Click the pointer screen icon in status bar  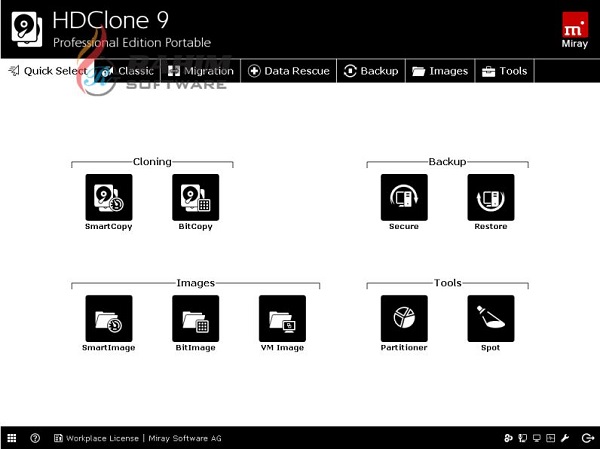click(551, 438)
